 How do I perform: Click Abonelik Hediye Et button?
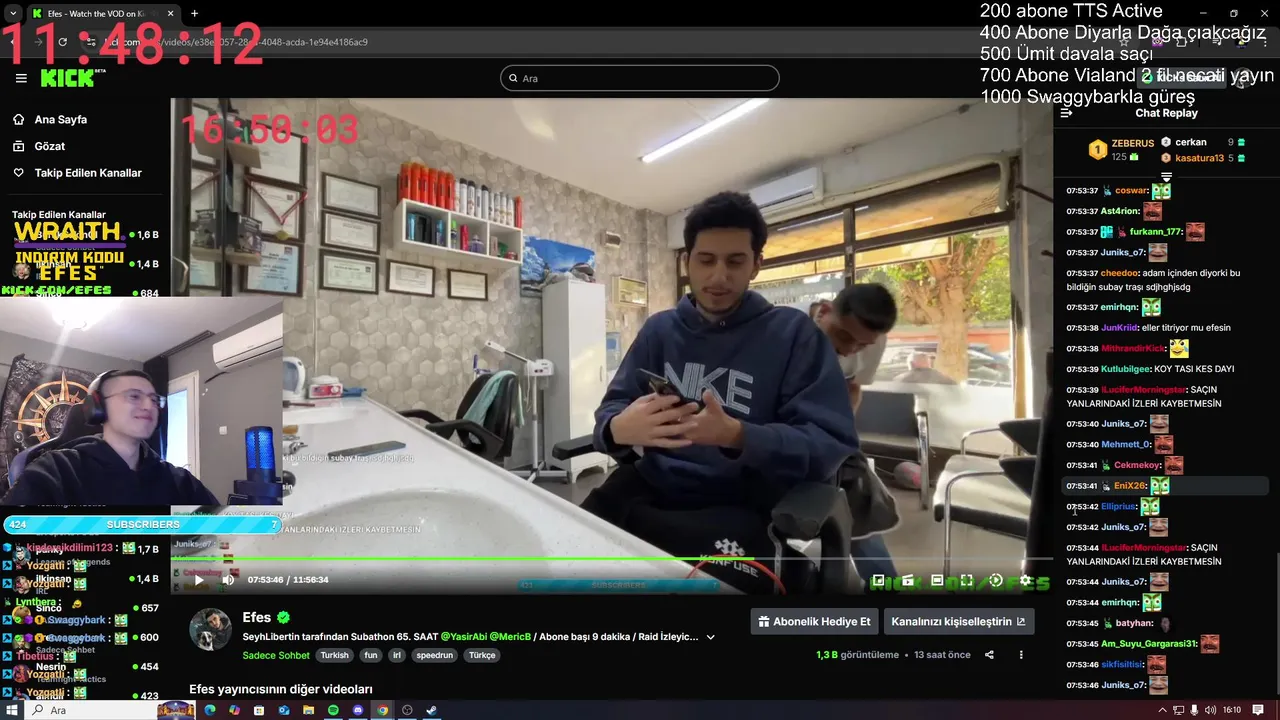click(x=816, y=621)
